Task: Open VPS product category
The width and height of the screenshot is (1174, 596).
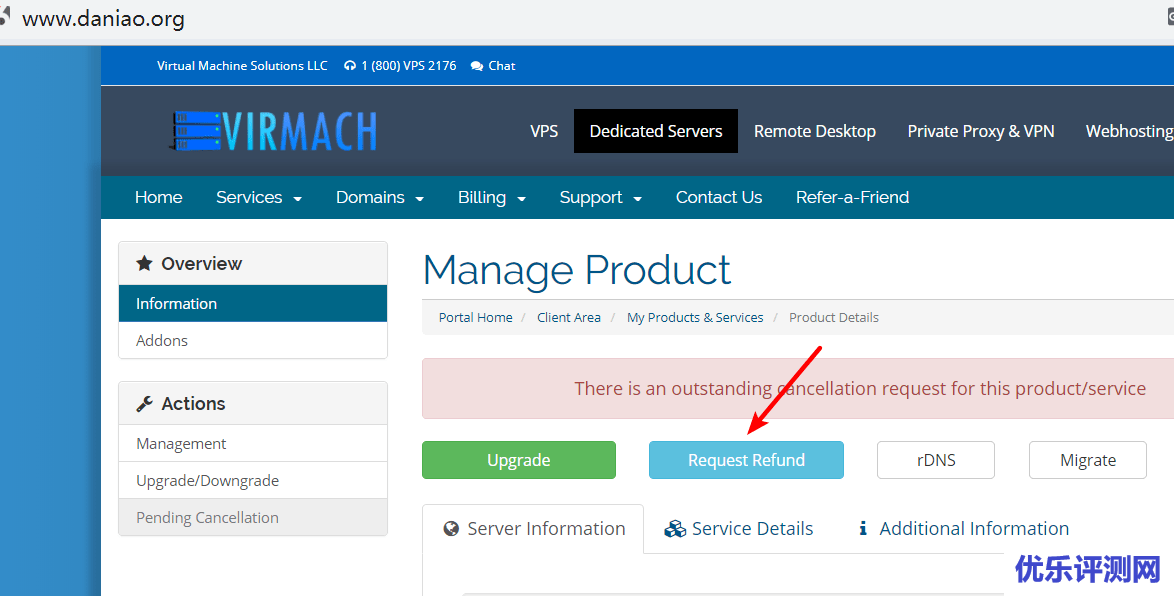Action: point(544,131)
